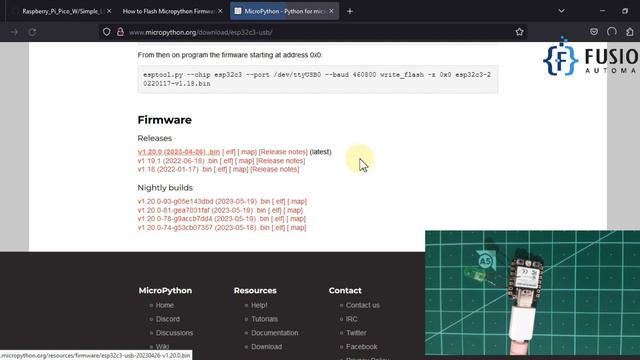640x360 pixels.
Task: Close the Raspberry_Pi_Pico_W tab
Action: pyautogui.click(x=109, y=11)
